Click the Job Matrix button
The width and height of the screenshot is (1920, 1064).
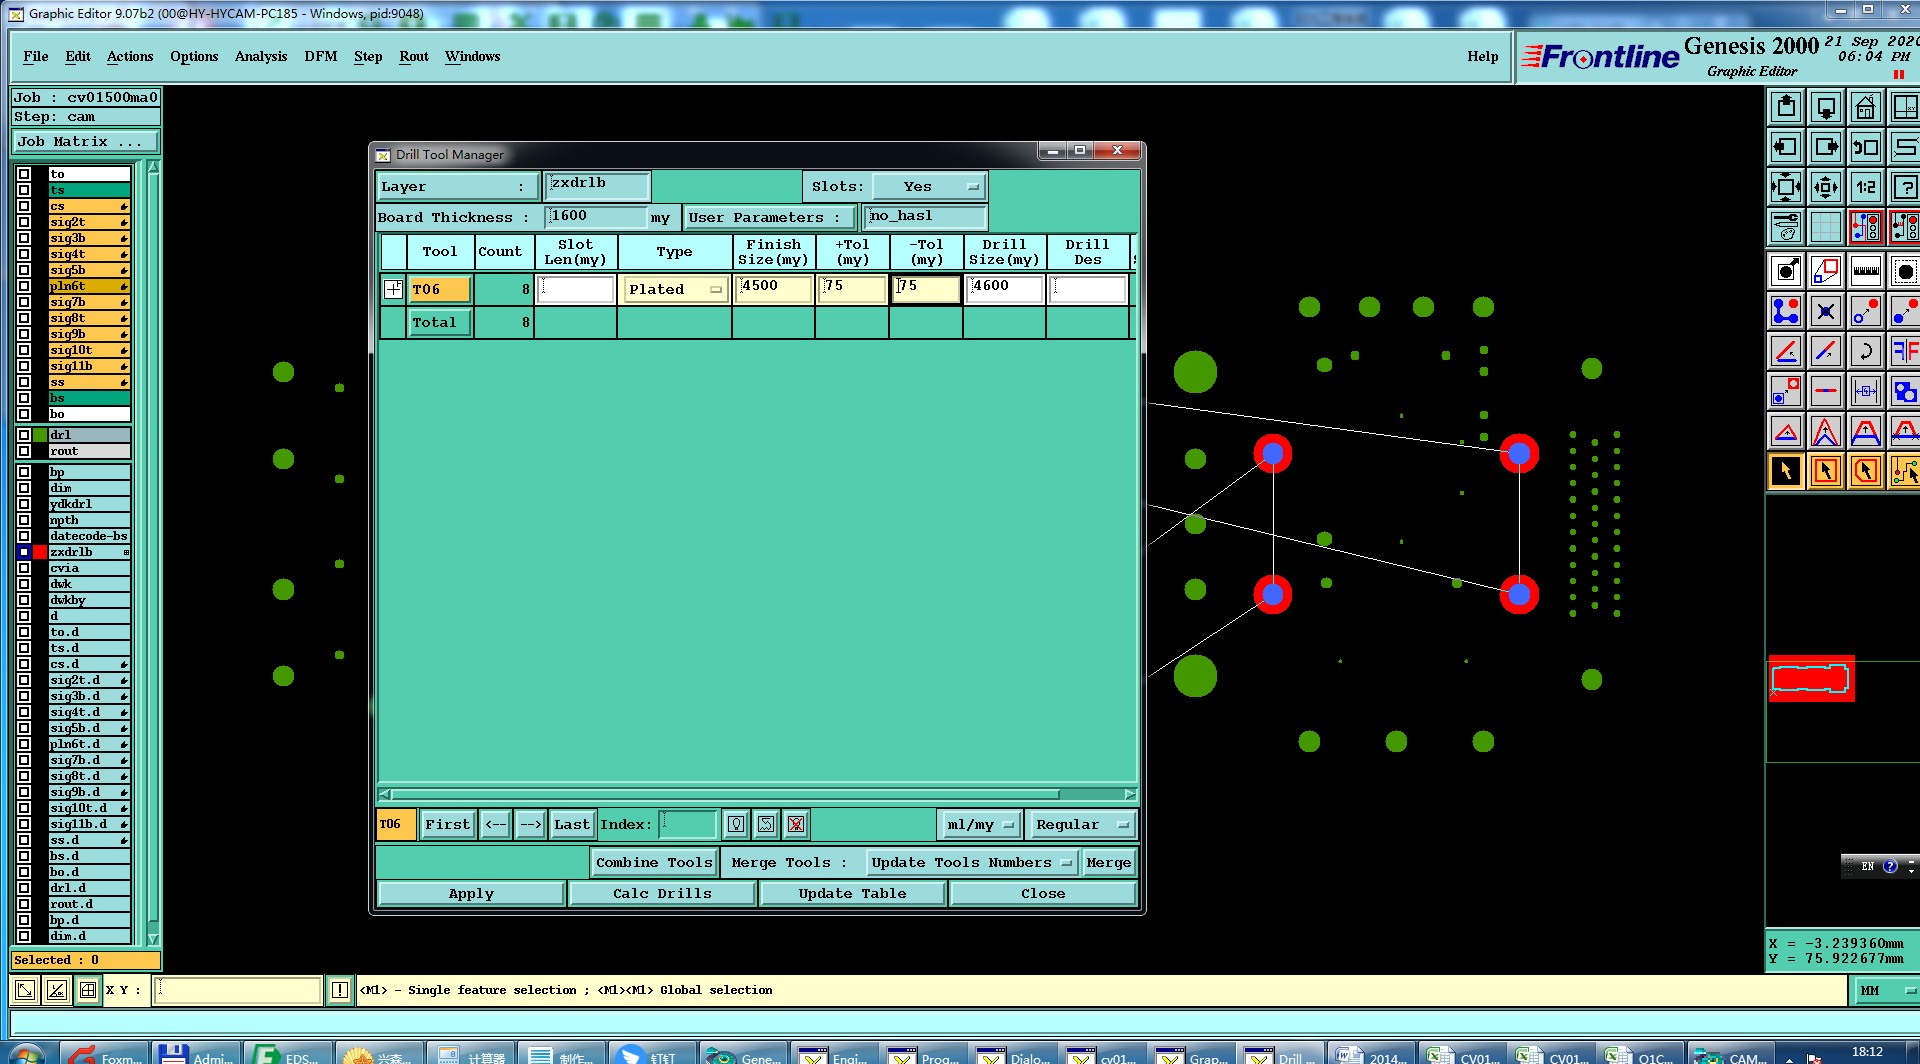[x=86, y=141]
